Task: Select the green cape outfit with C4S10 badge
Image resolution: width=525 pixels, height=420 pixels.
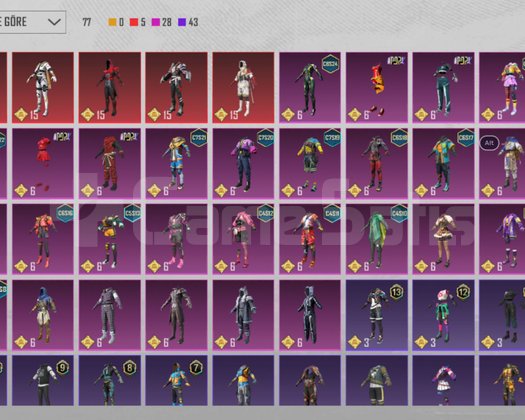Action: pos(377,239)
